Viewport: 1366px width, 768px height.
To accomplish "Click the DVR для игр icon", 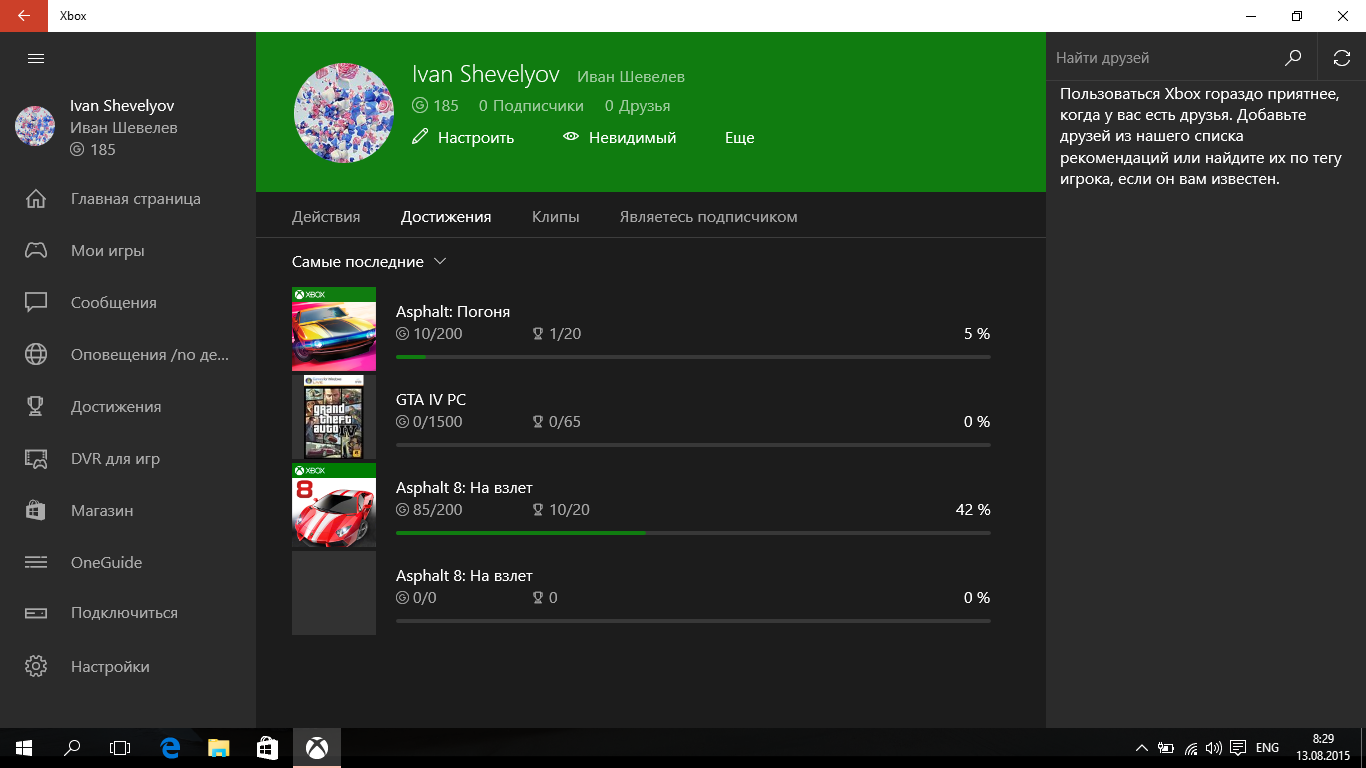I will (x=36, y=459).
